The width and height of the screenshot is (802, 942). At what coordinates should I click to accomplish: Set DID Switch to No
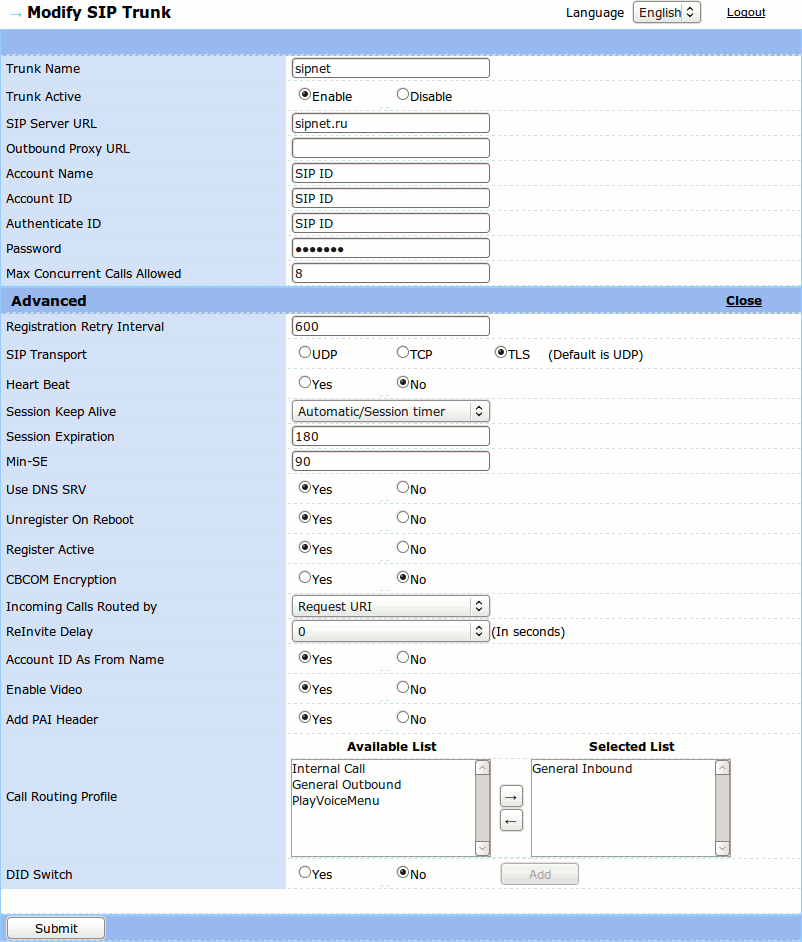403,872
